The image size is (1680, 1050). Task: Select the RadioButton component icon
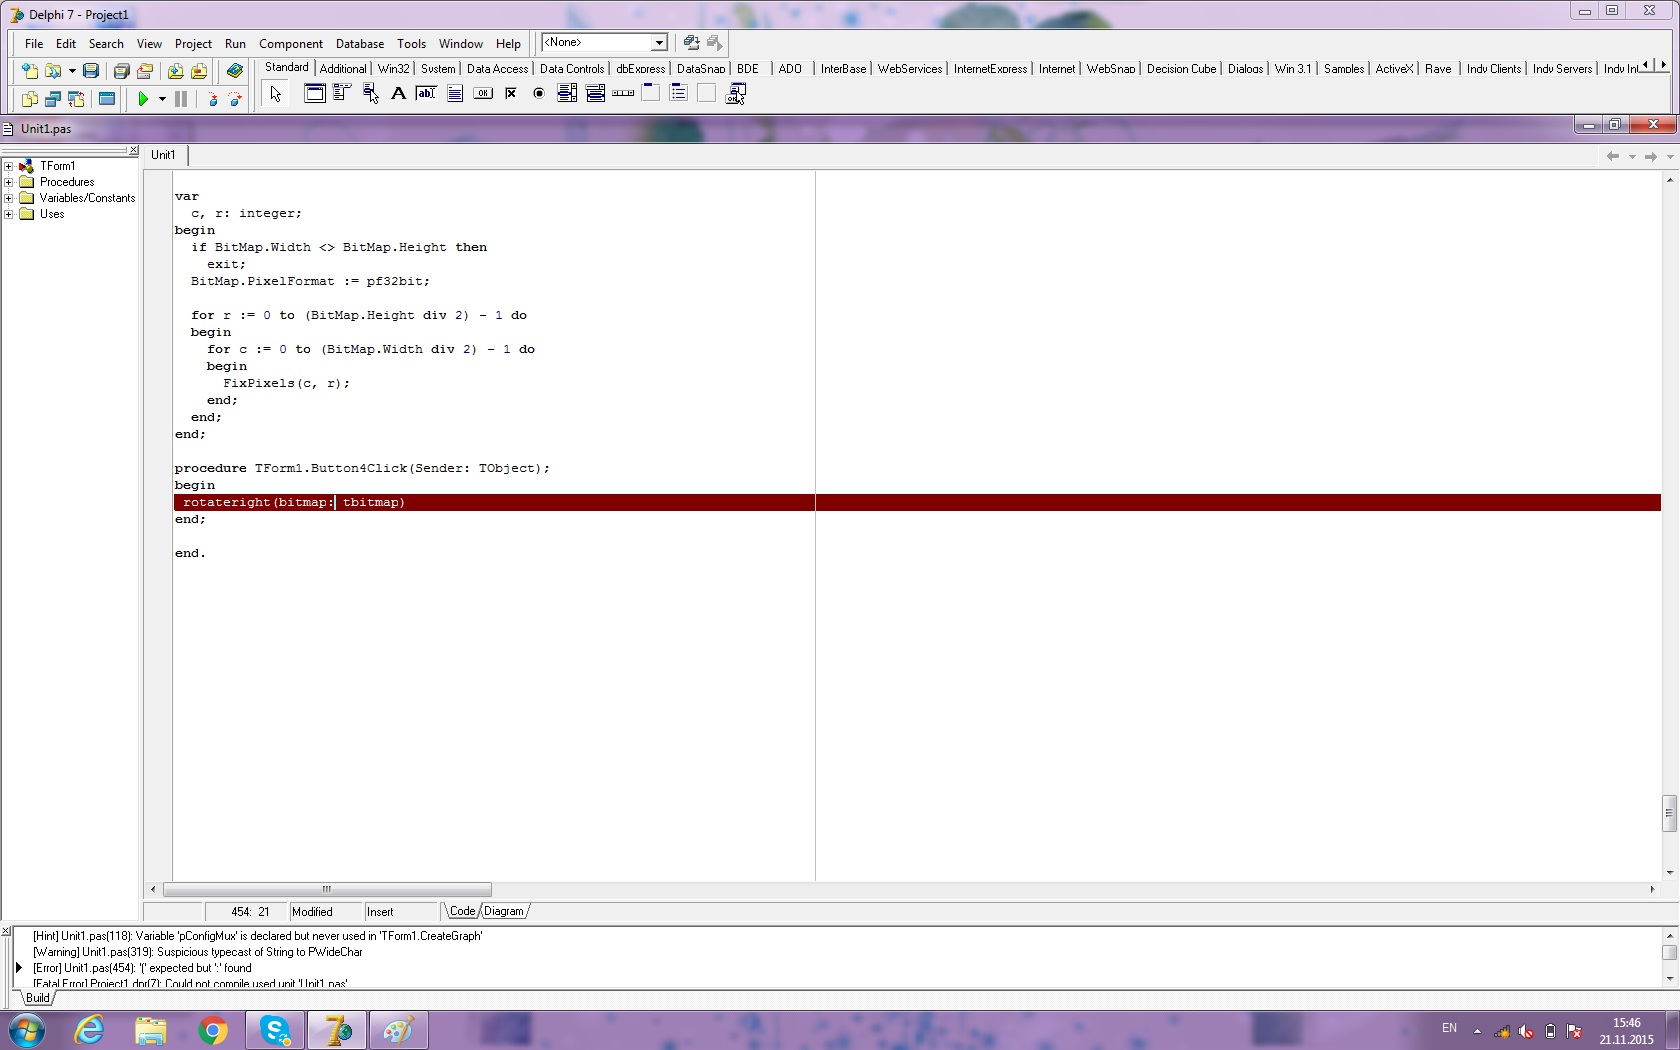coord(539,94)
